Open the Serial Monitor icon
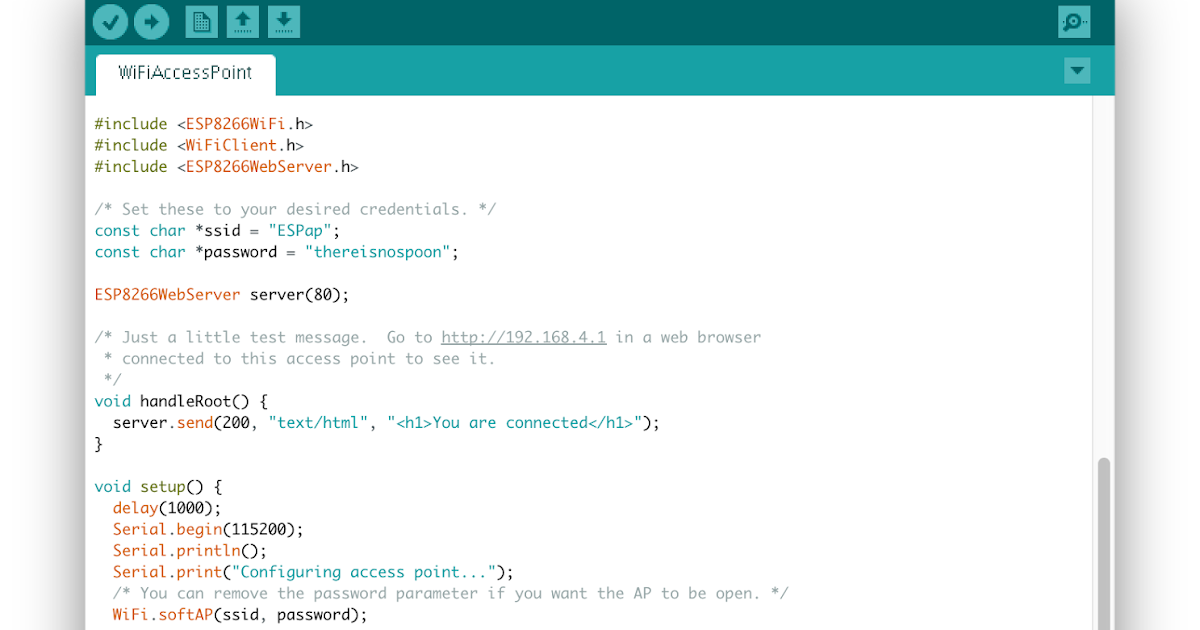Image resolution: width=1200 pixels, height=630 pixels. (1074, 21)
